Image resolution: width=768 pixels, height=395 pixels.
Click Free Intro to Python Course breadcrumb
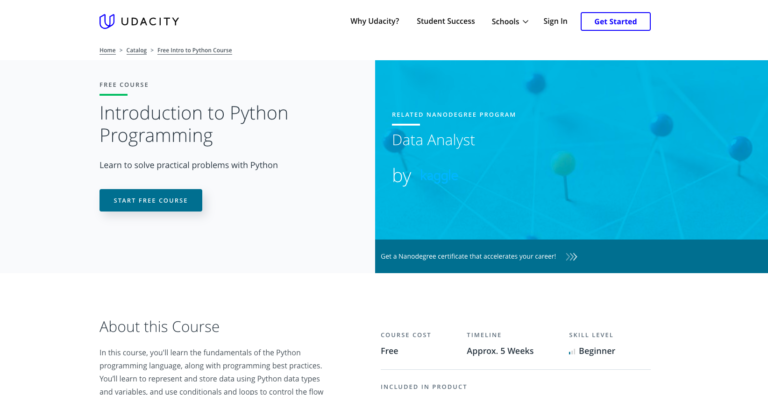click(194, 50)
